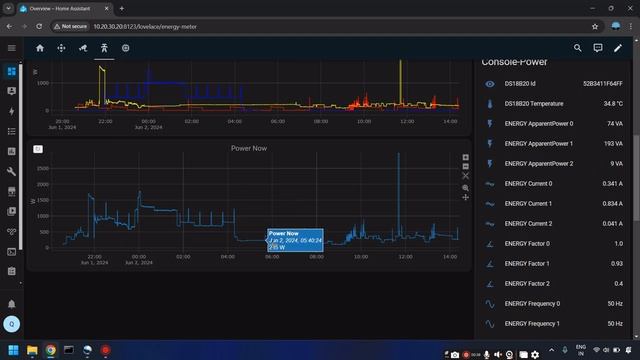640x360 pixels.
Task: Stop recording with red record button
Action: tap(466, 355)
